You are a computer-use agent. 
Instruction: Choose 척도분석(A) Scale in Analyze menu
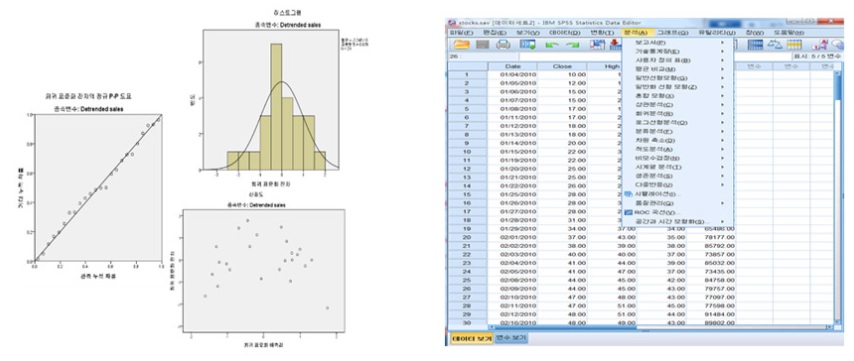click(x=678, y=149)
